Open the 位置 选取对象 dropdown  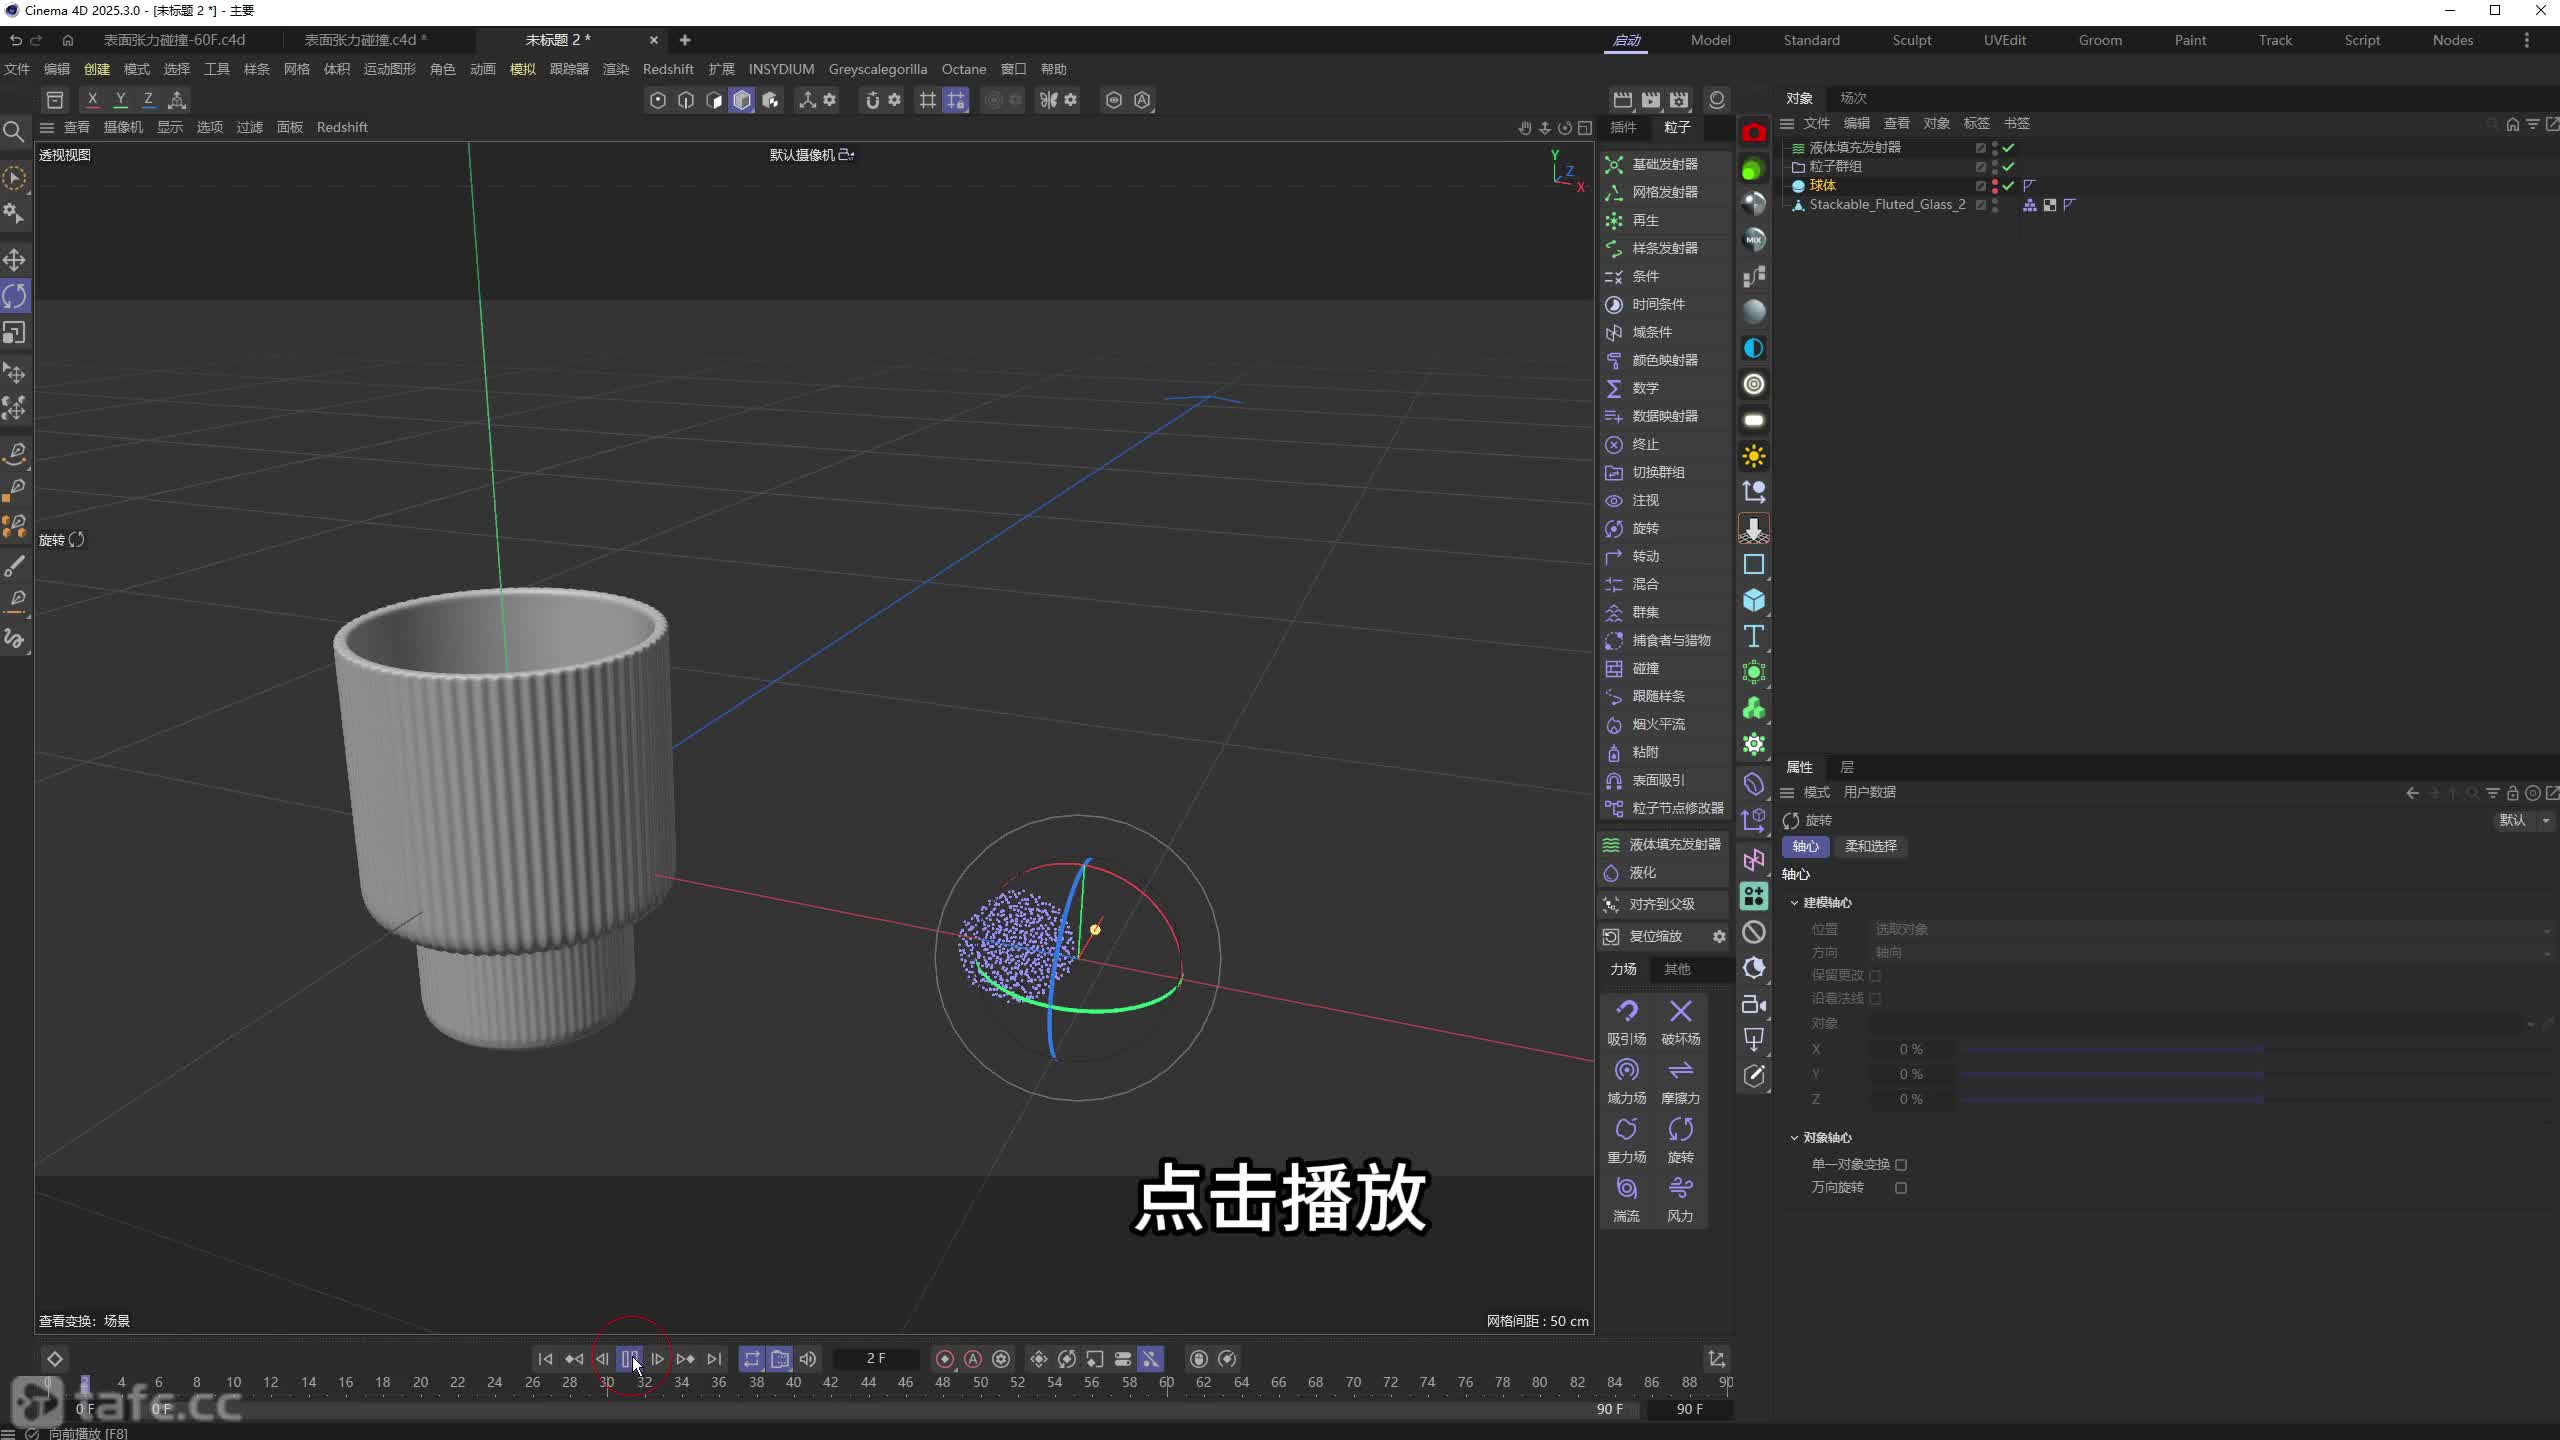tap(2212, 929)
